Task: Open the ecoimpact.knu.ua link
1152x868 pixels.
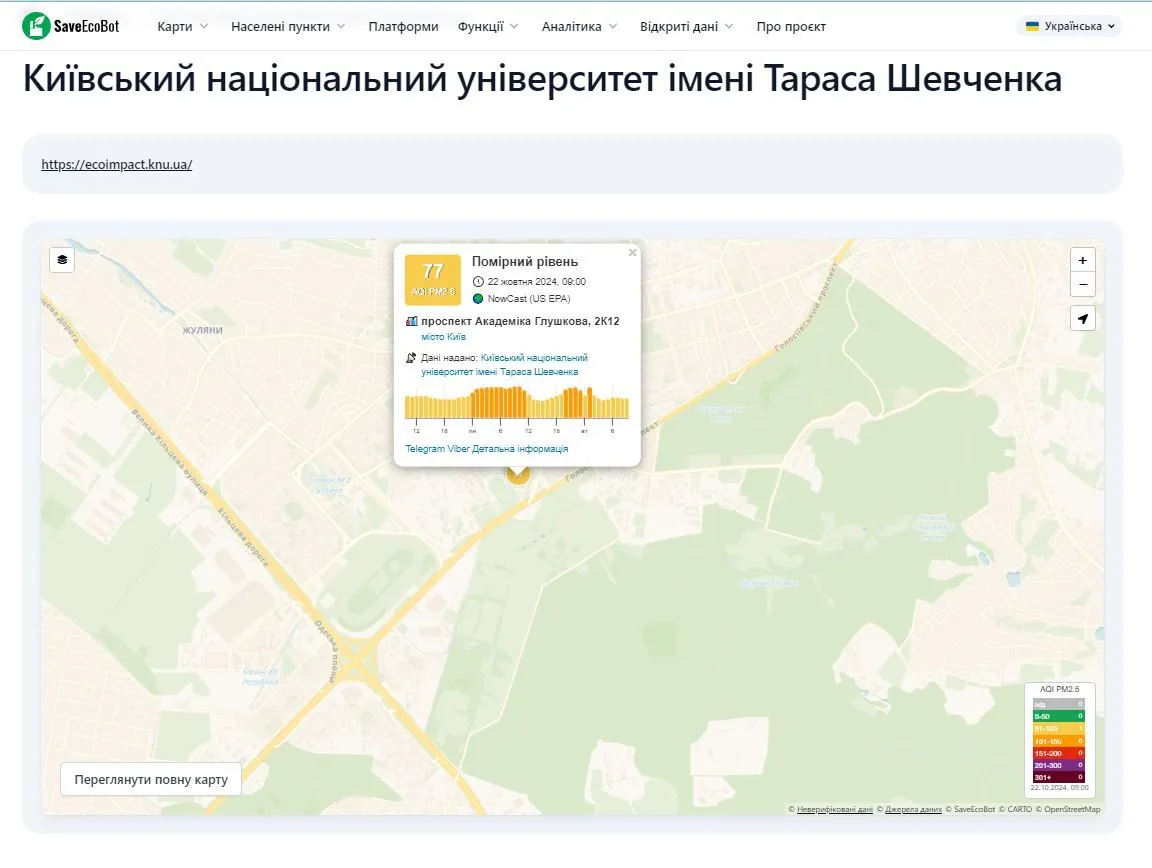Action: pos(117,165)
